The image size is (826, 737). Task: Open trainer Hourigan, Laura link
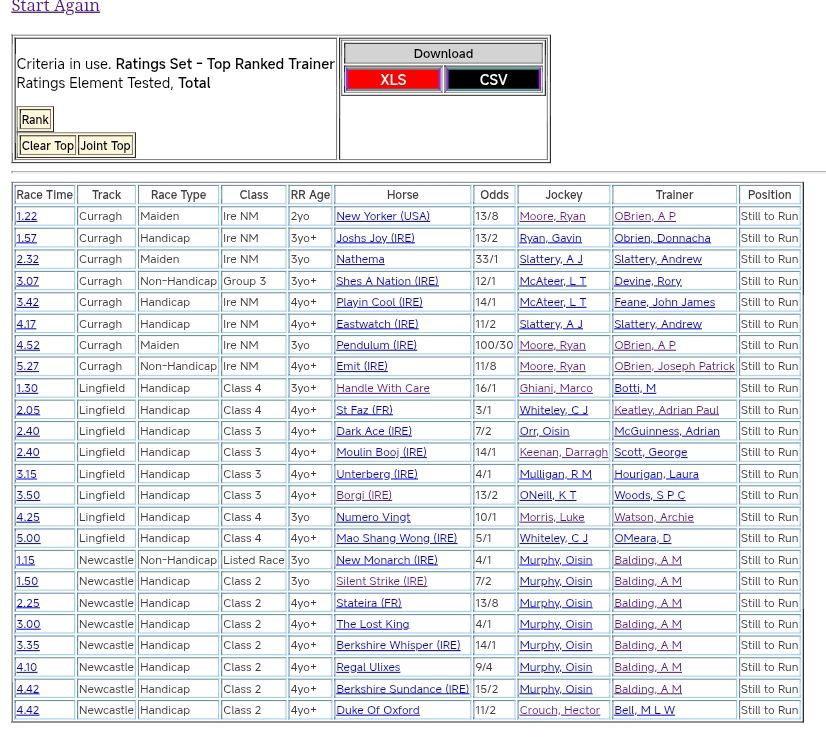pos(656,474)
